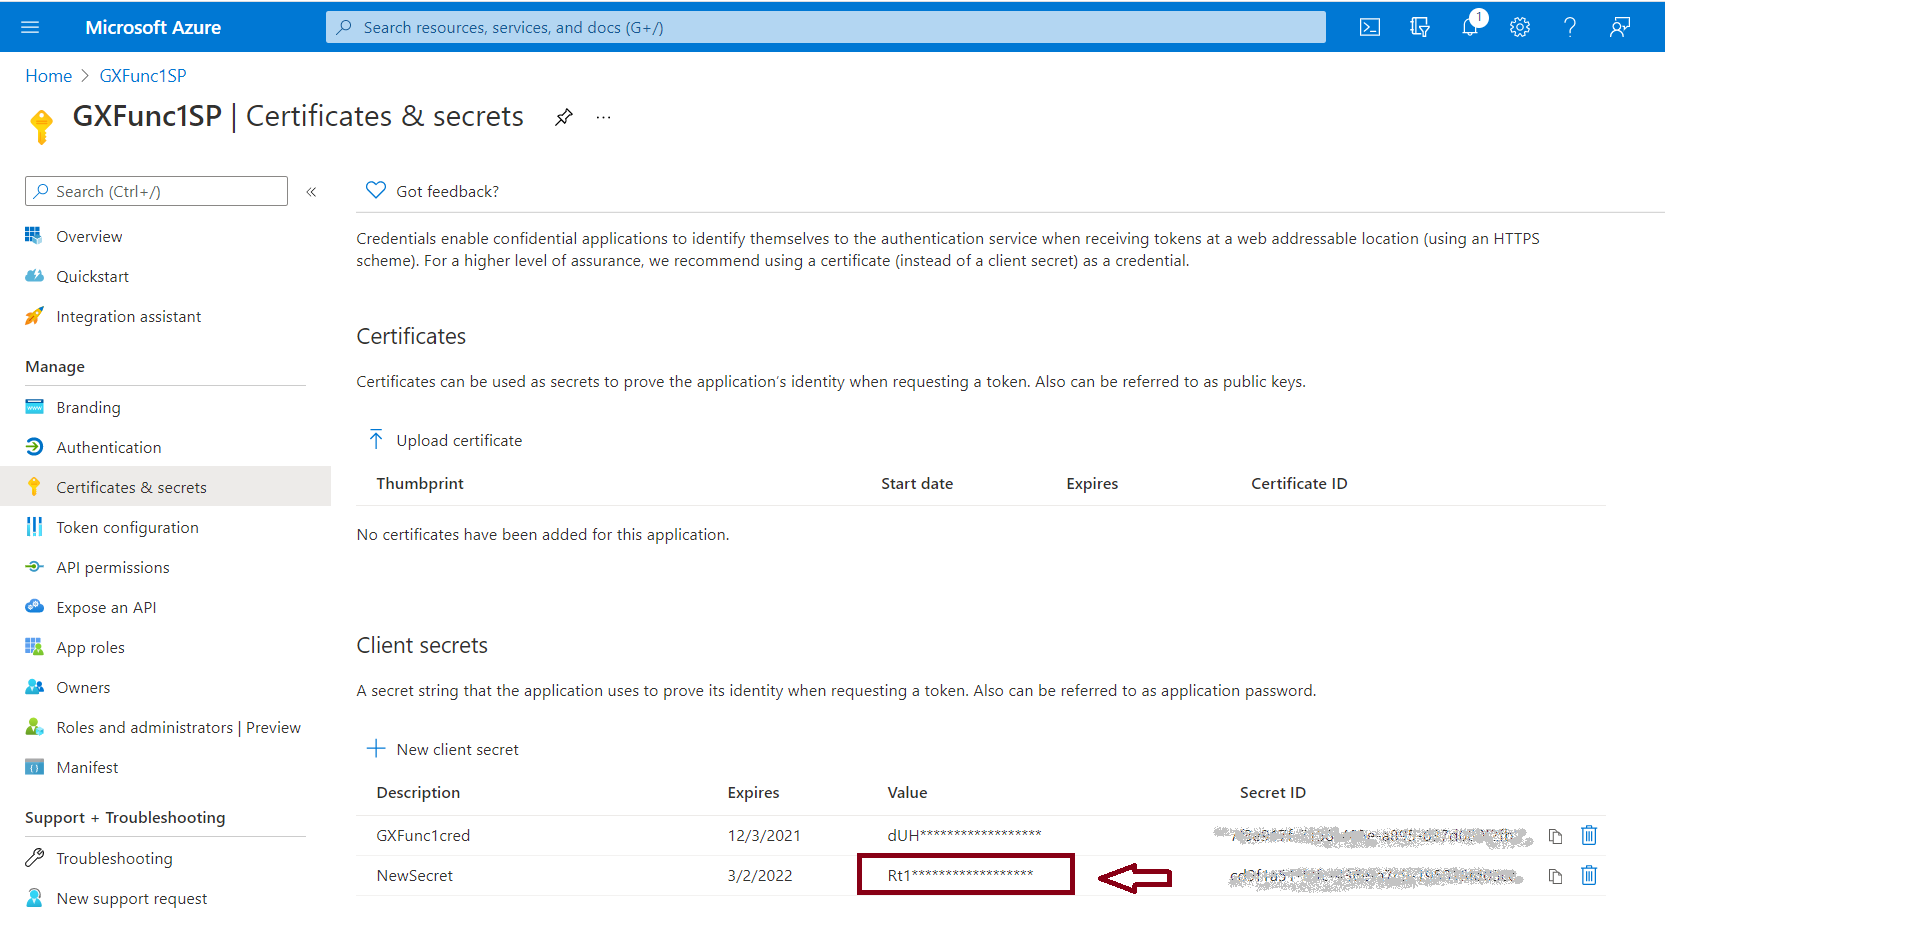Go to the Home breadcrumb
Viewport: 1914px width, 930px height.
pos(48,76)
